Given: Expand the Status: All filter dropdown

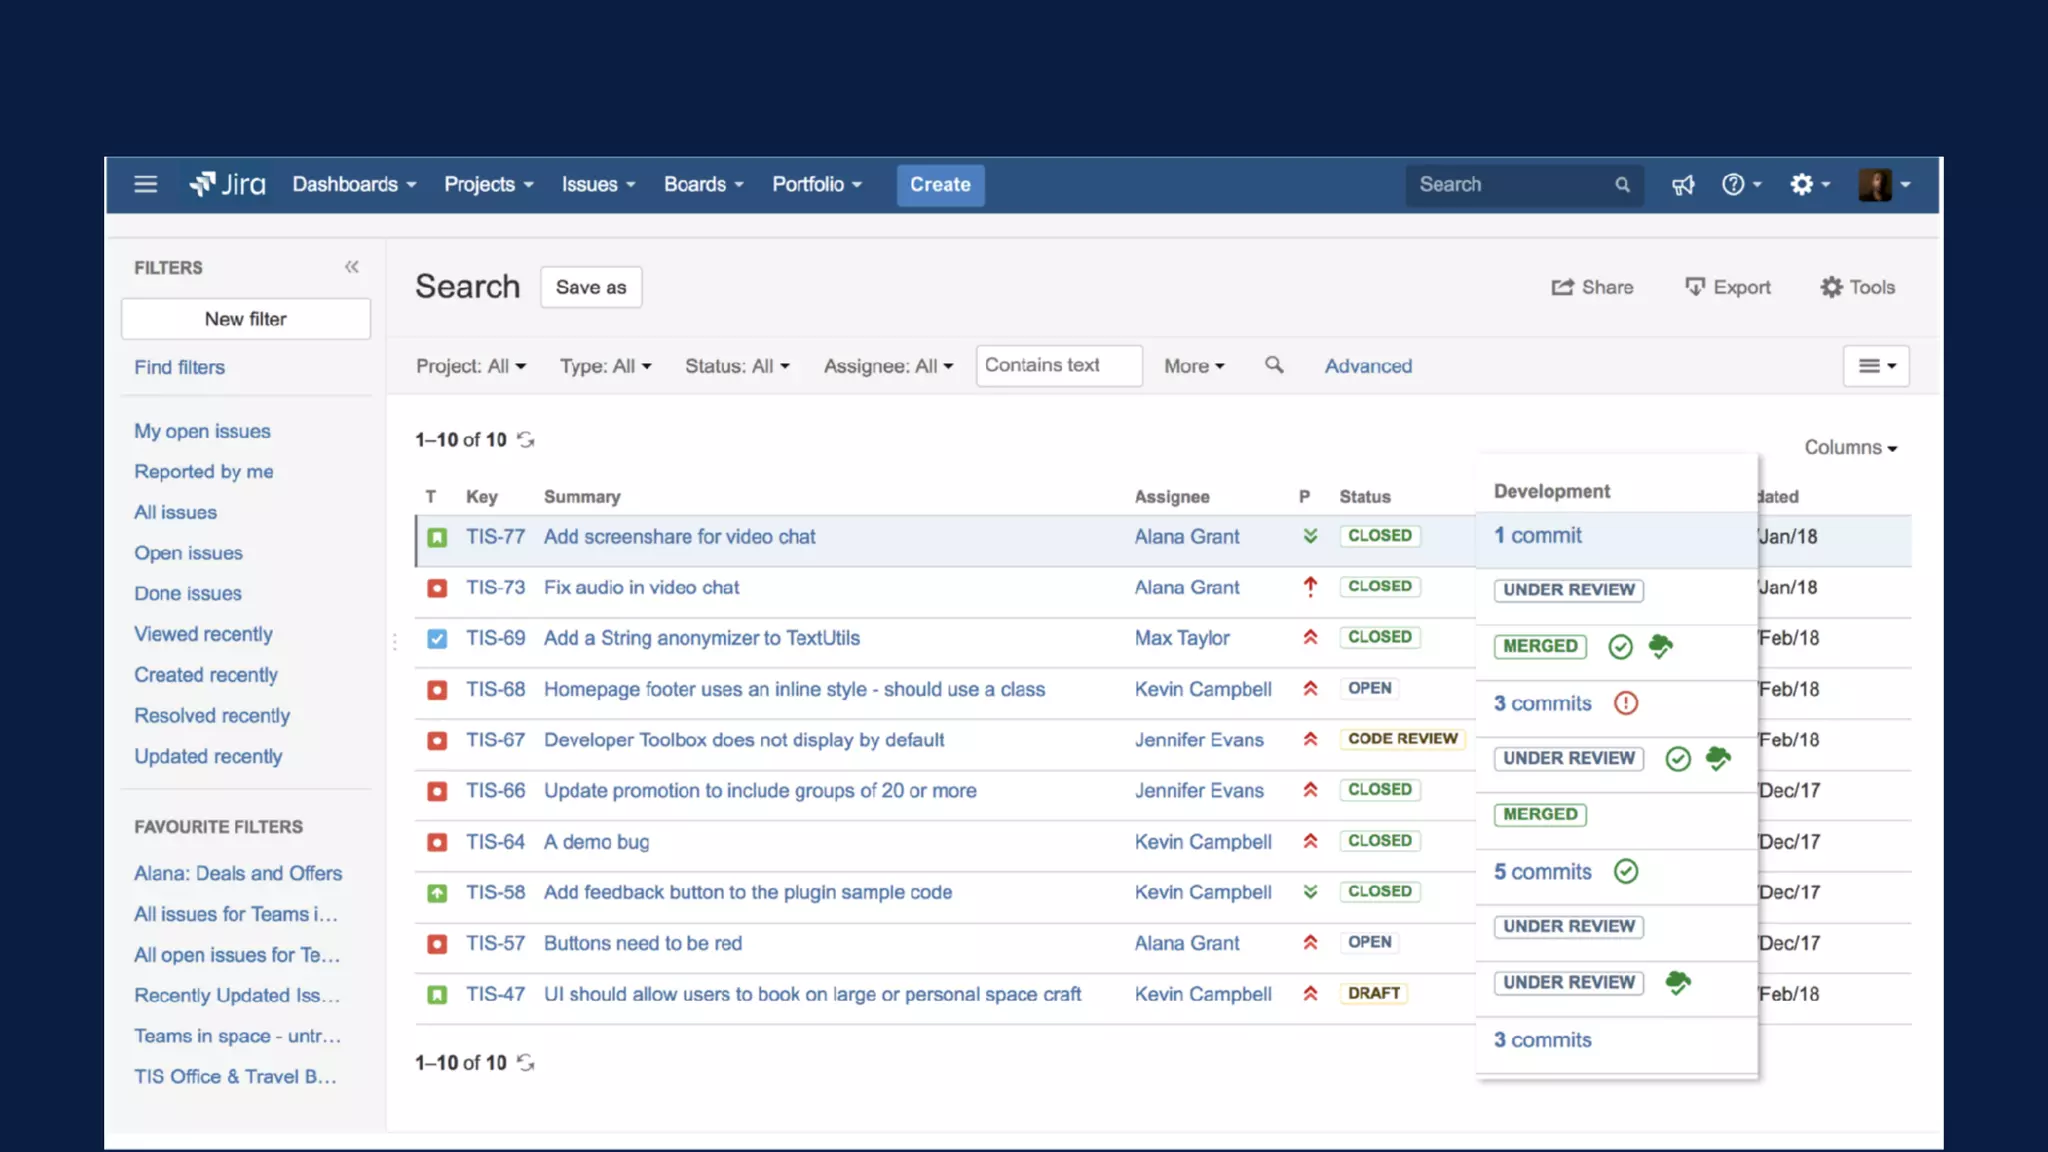Looking at the screenshot, I should (737, 366).
